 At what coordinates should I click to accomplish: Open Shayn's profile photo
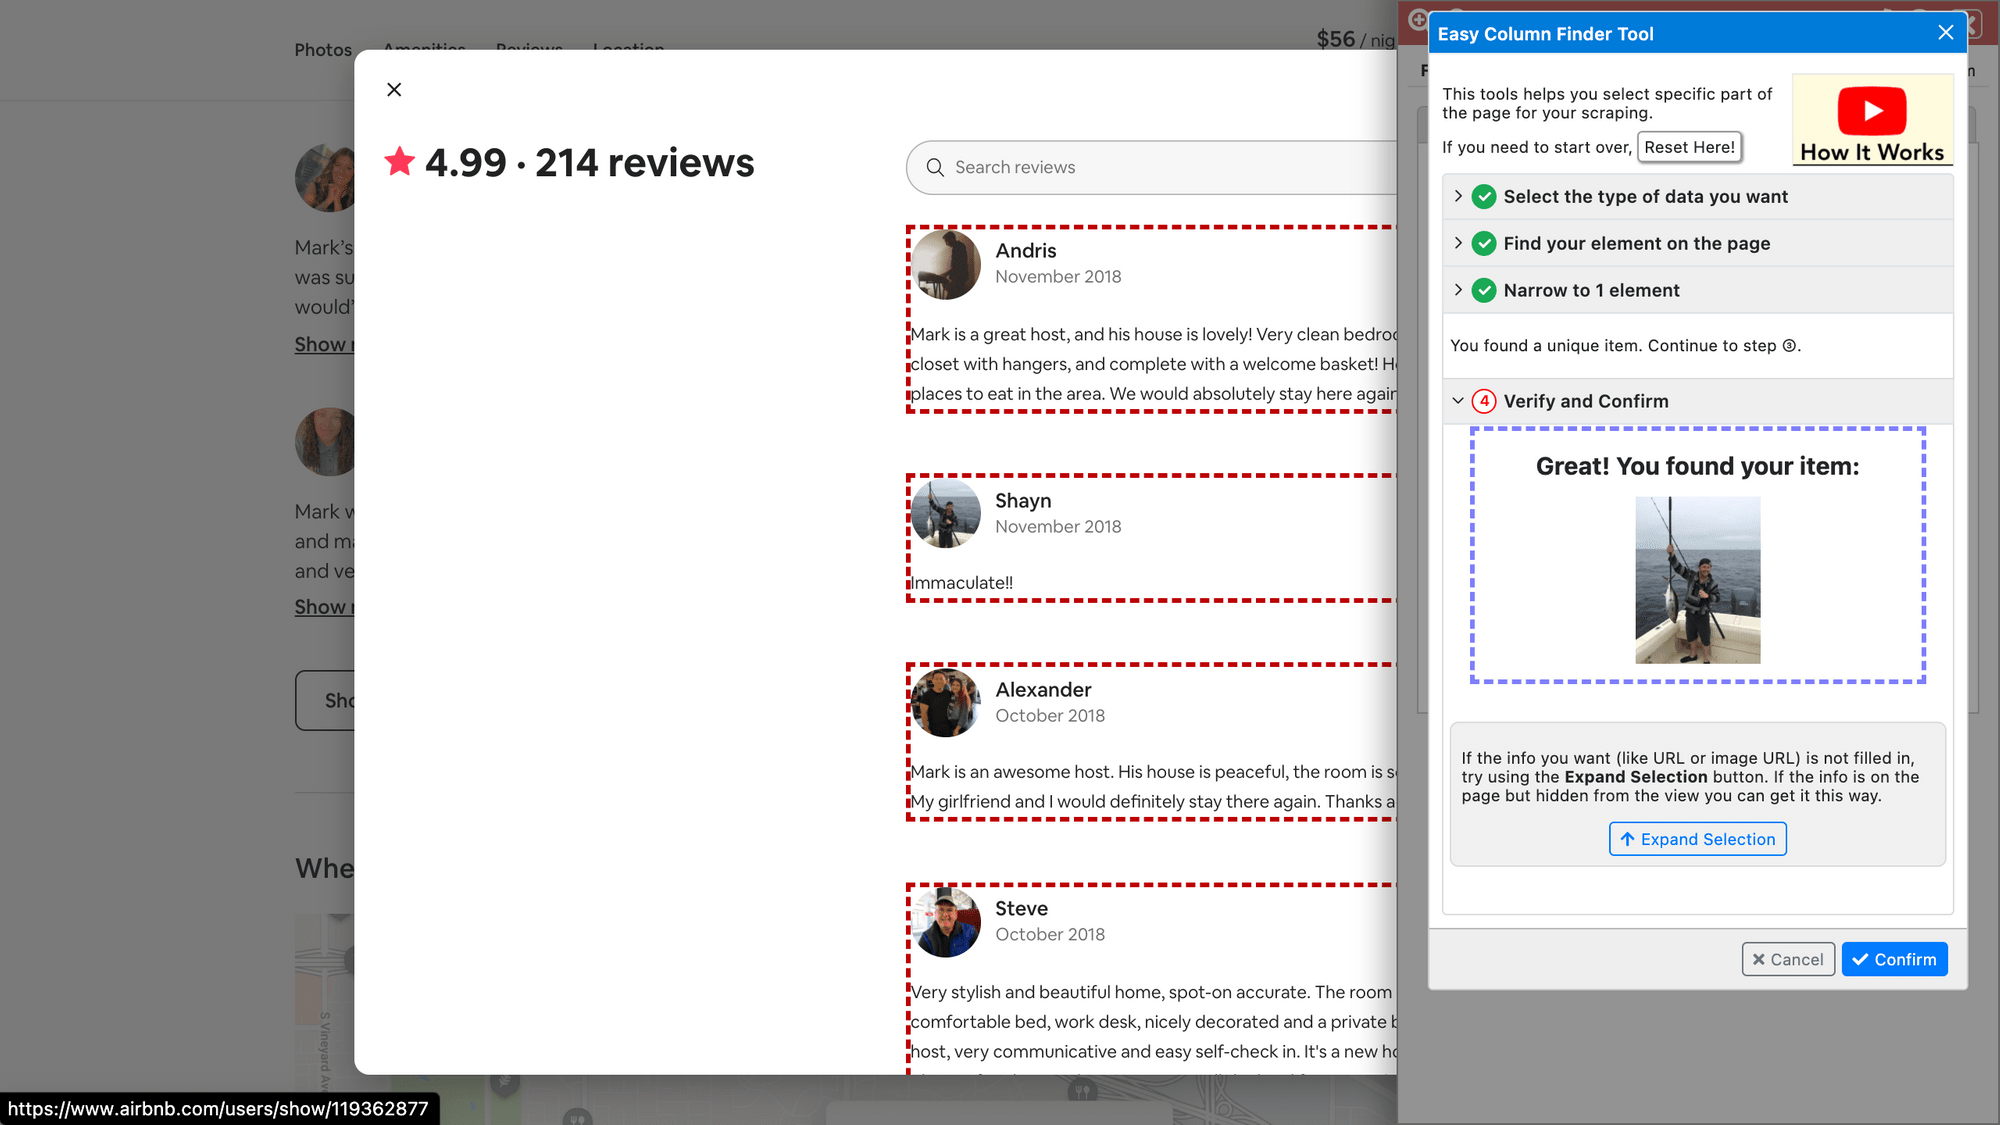pos(946,514)
